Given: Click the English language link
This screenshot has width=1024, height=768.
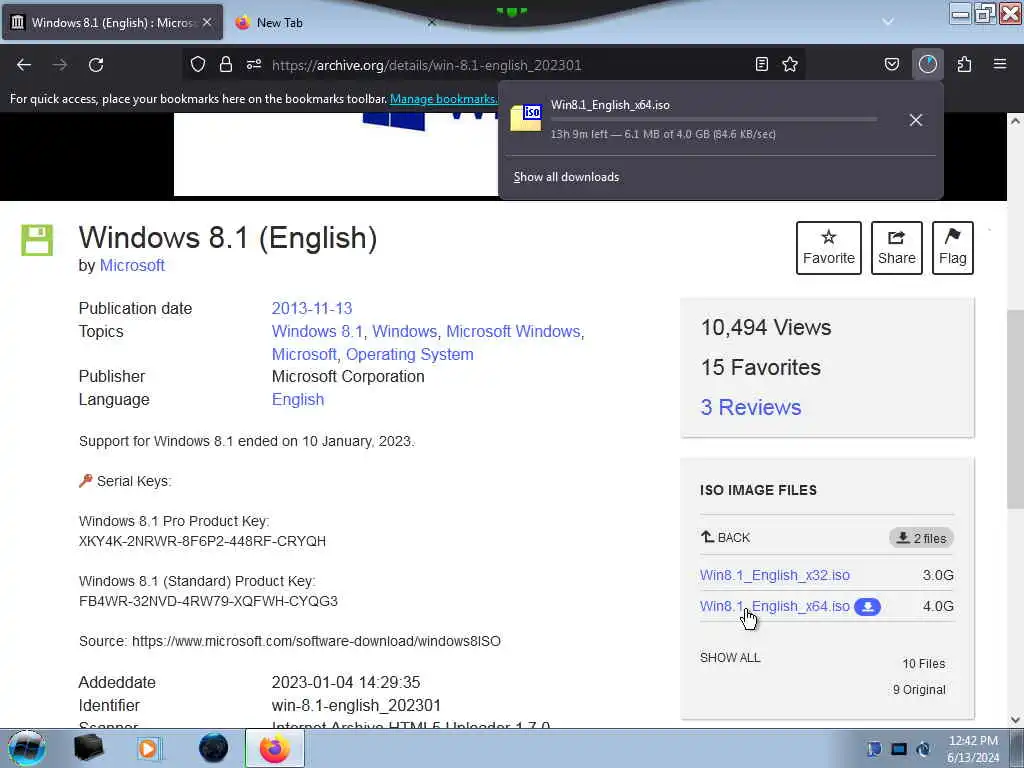Looking at the screenshot, I should [x=298, y=399].
